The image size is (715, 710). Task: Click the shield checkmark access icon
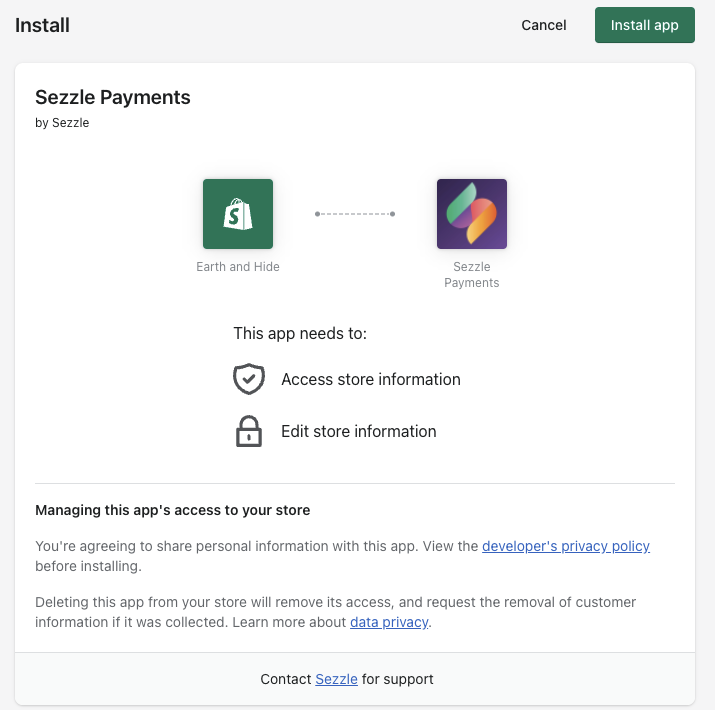[x=249, y=379]
